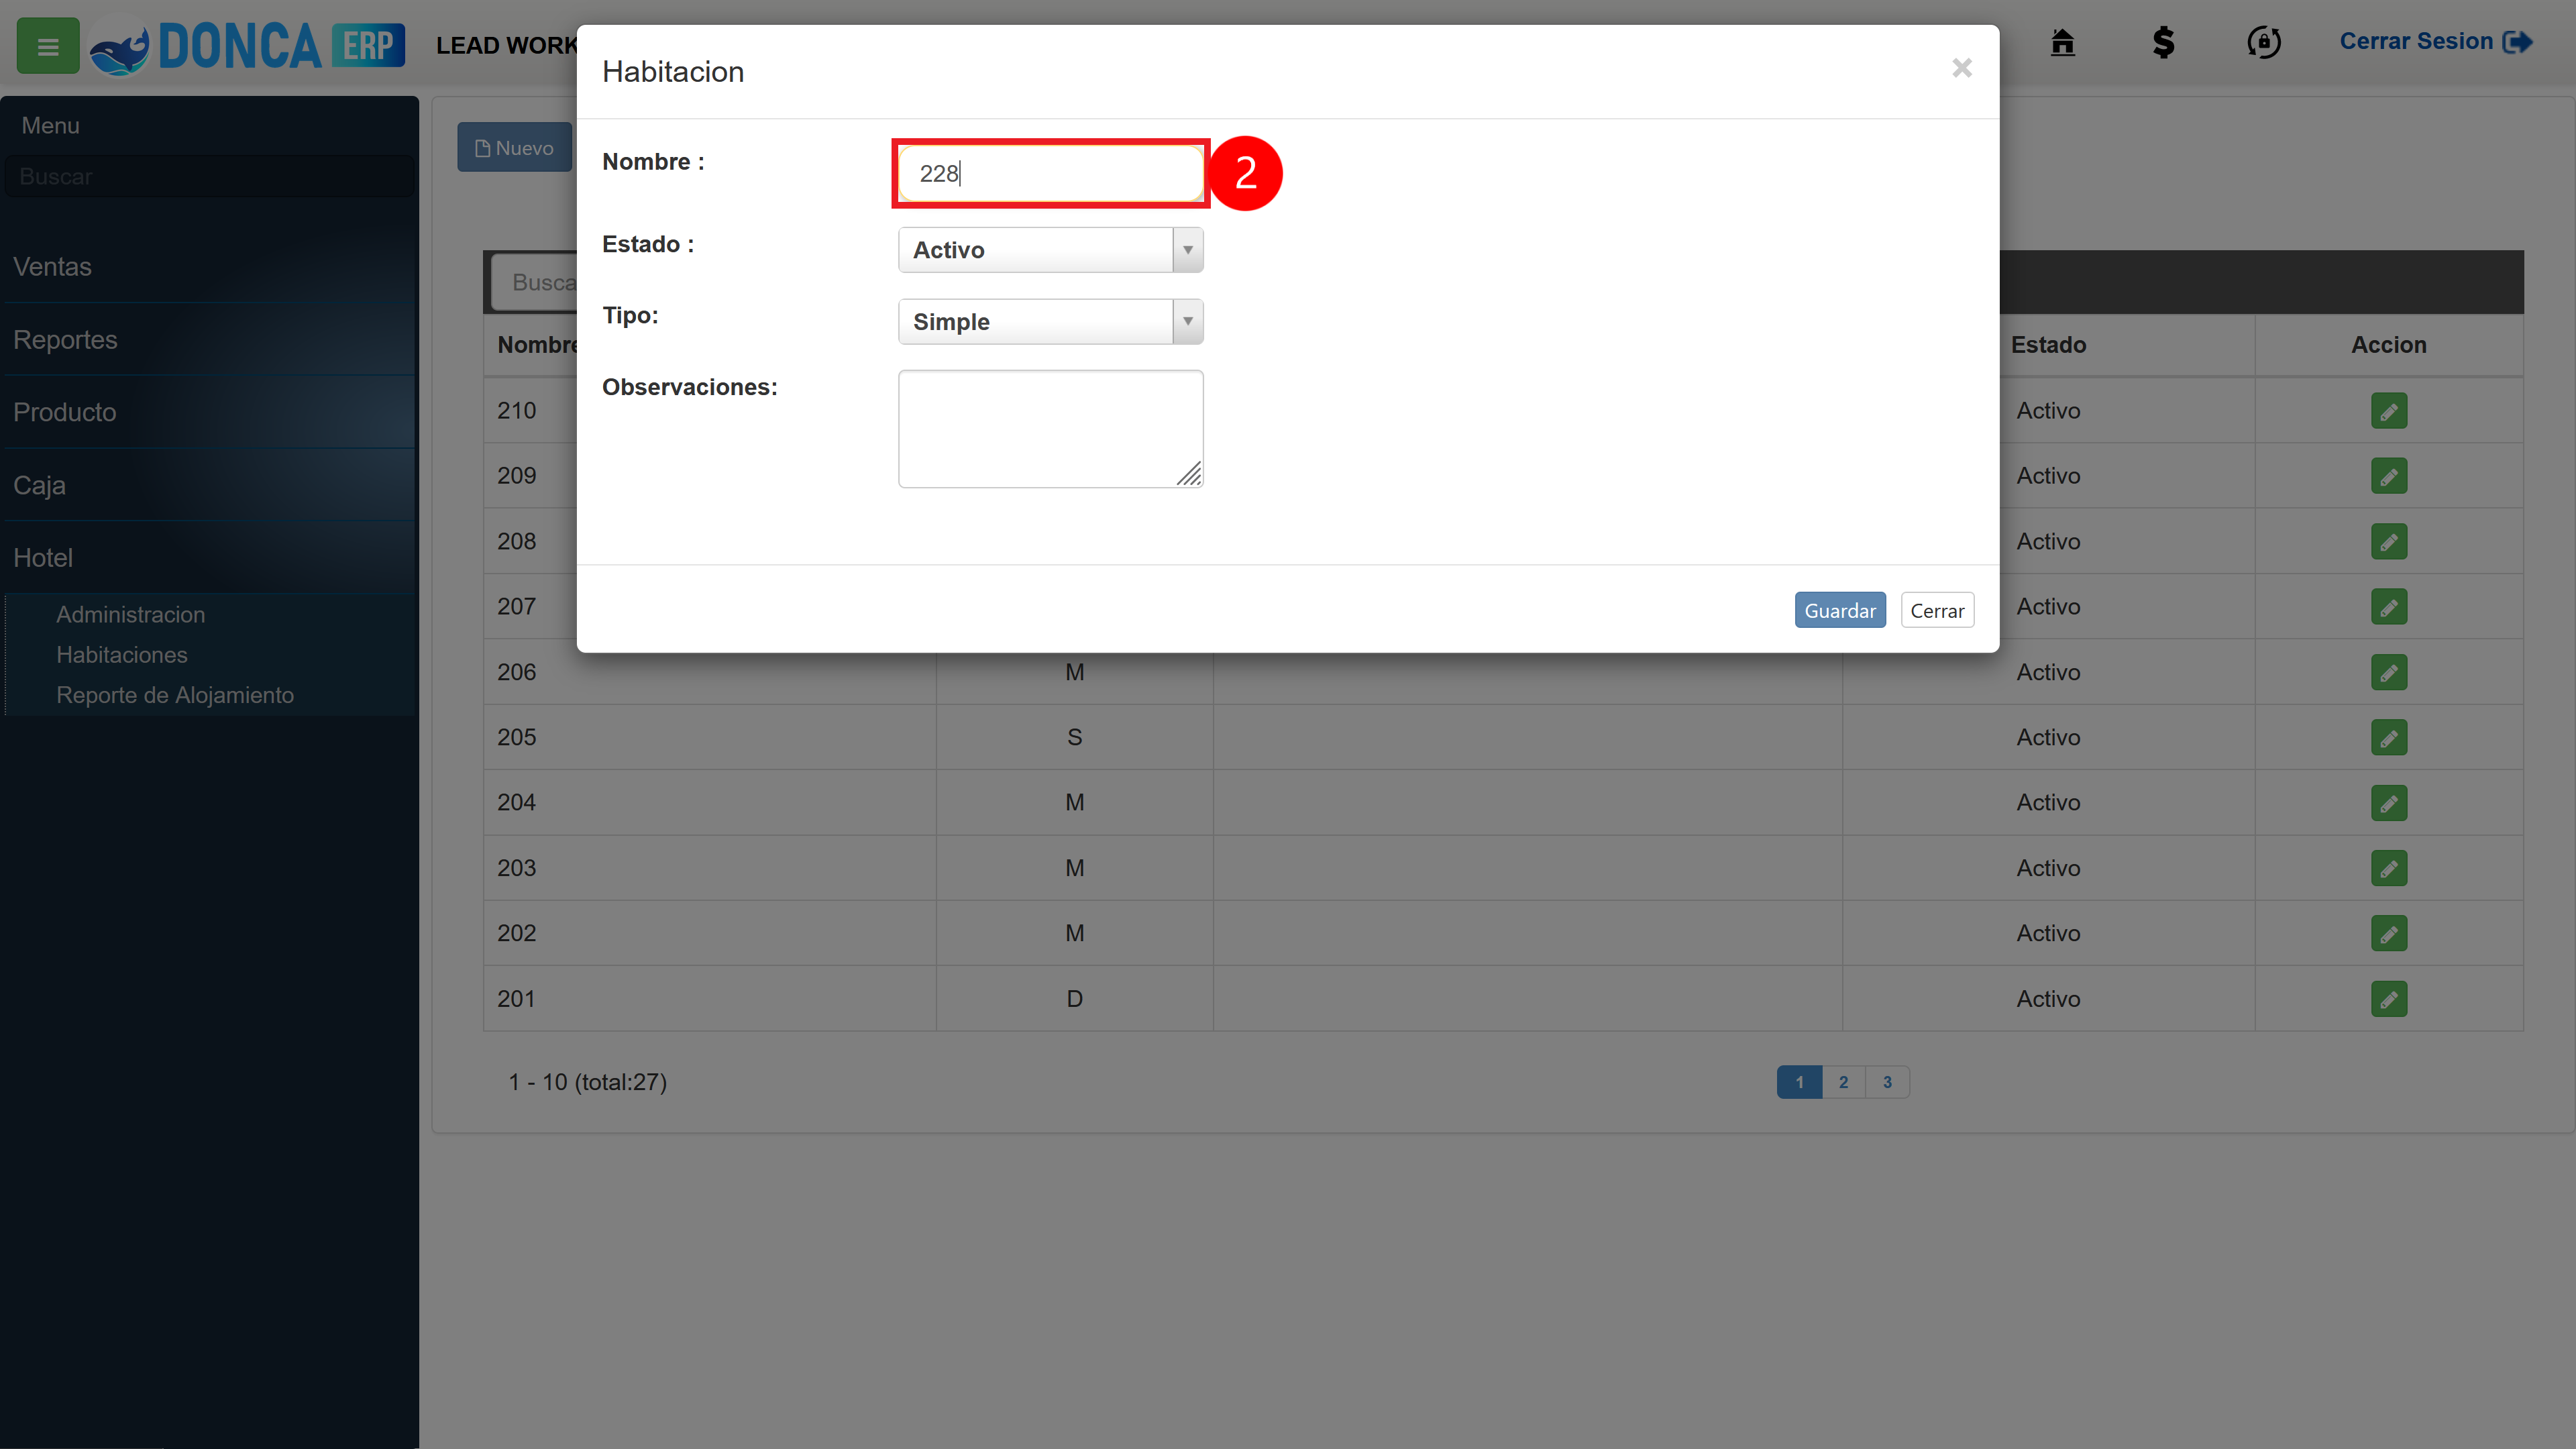Click room name 205 cell
Screen dimensions: 2576x1449
(x=709, y=737)
